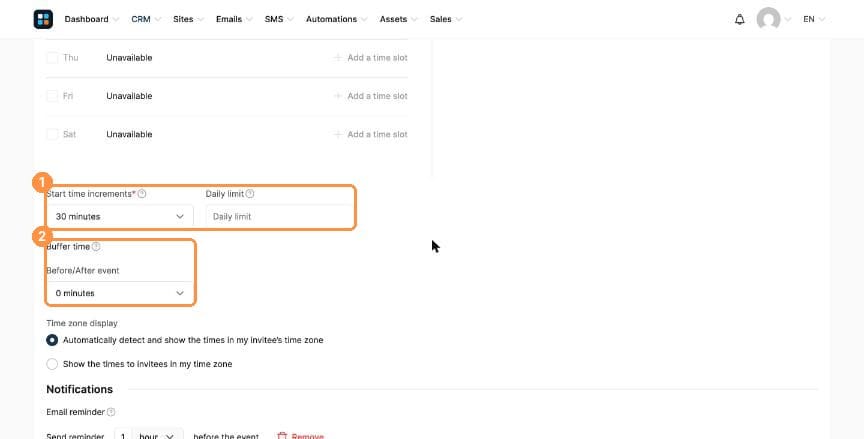Screen dimensions: 864x439
Task: Expand the Sales menu chevron
Action: [458, 19]
